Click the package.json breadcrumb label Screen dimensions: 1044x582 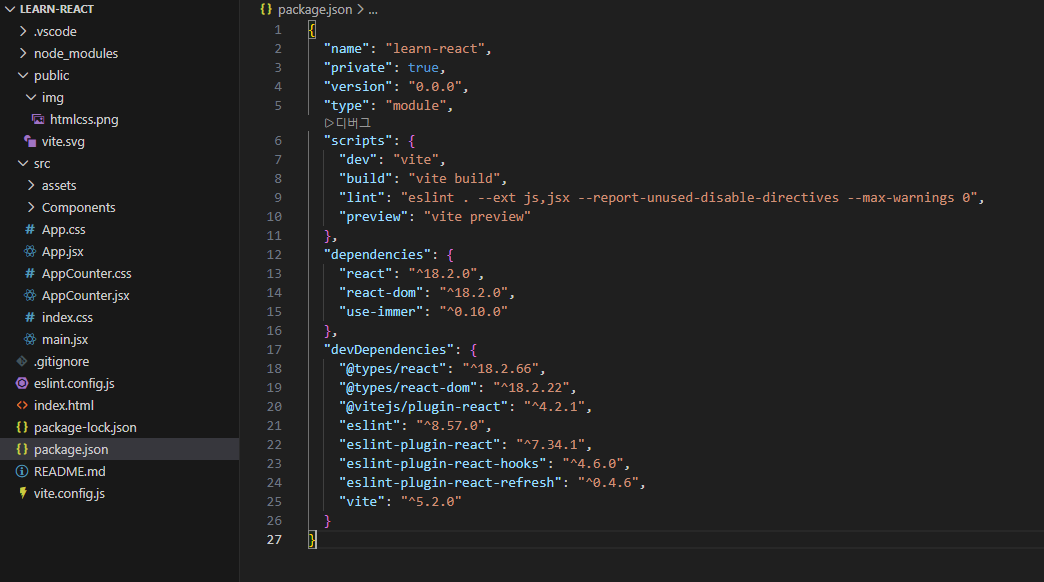(x=315, y=9)
